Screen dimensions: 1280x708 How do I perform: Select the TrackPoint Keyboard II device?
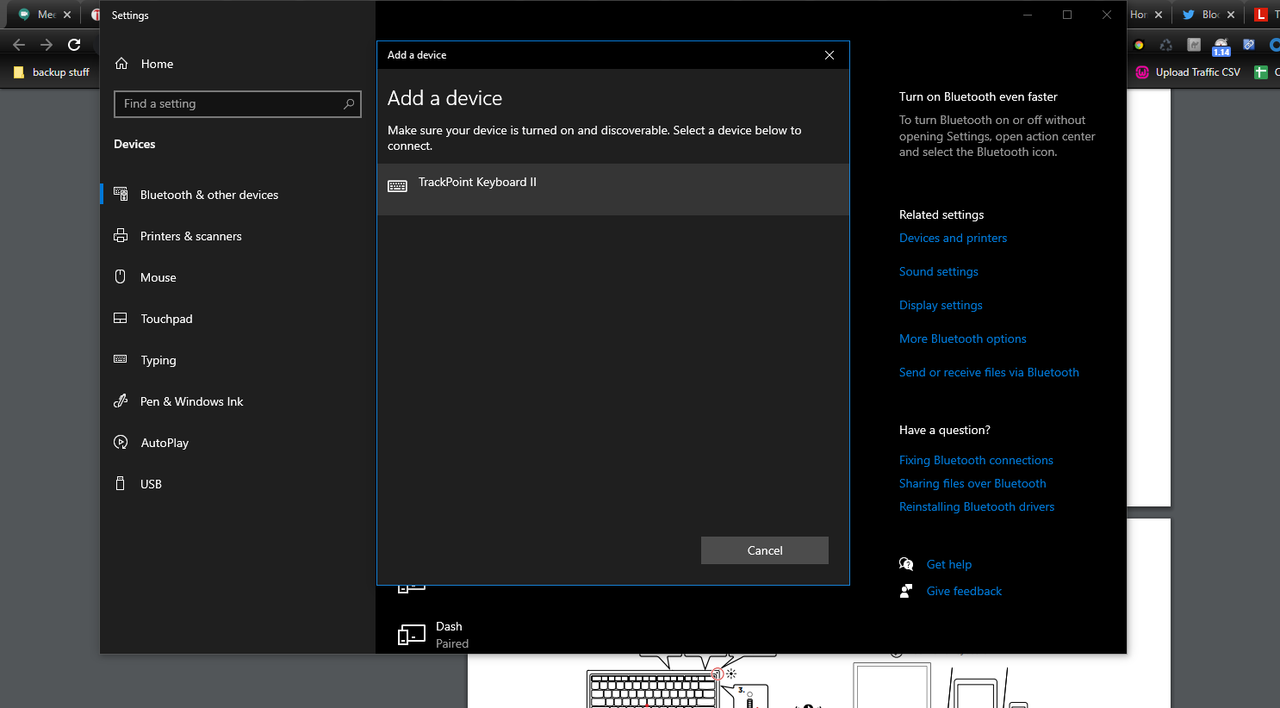613,189
